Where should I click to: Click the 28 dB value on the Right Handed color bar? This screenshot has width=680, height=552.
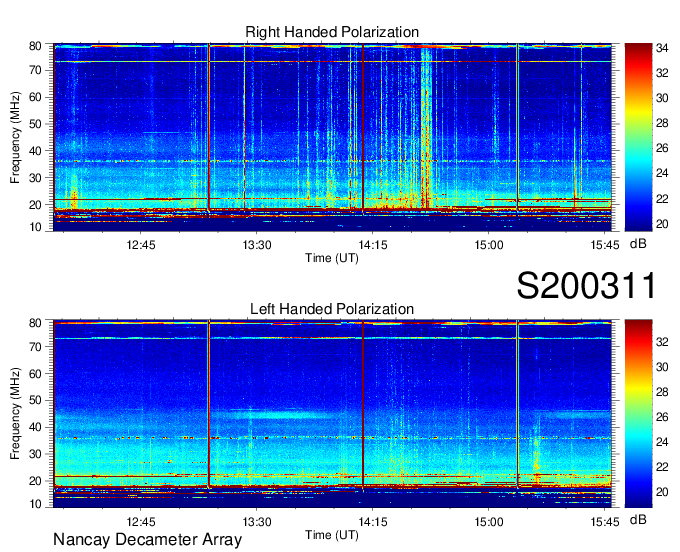click(662, 123)
